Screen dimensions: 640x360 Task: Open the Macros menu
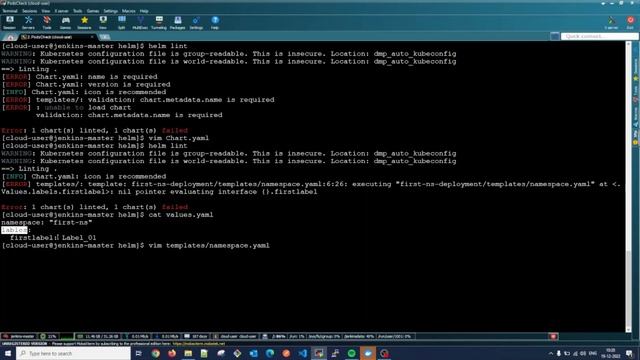(x=129, y=11)
